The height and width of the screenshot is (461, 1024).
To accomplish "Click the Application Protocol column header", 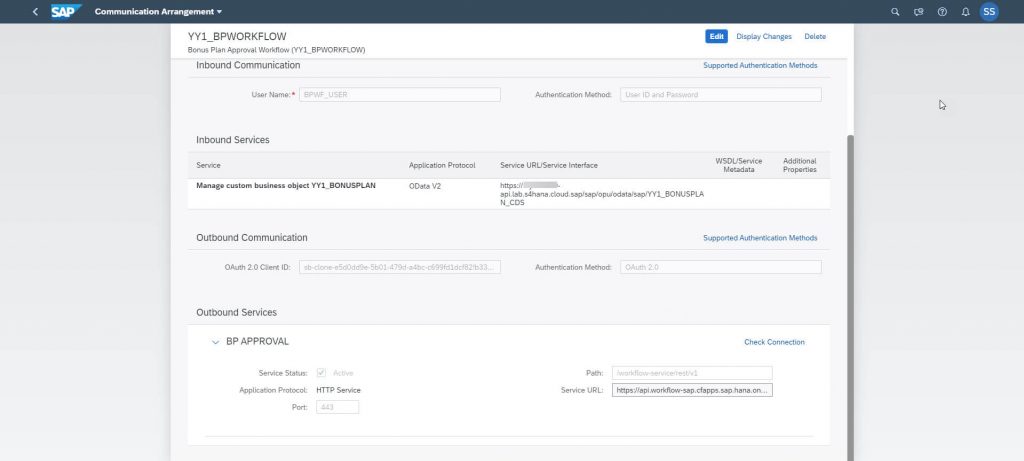I will [441, 165].
